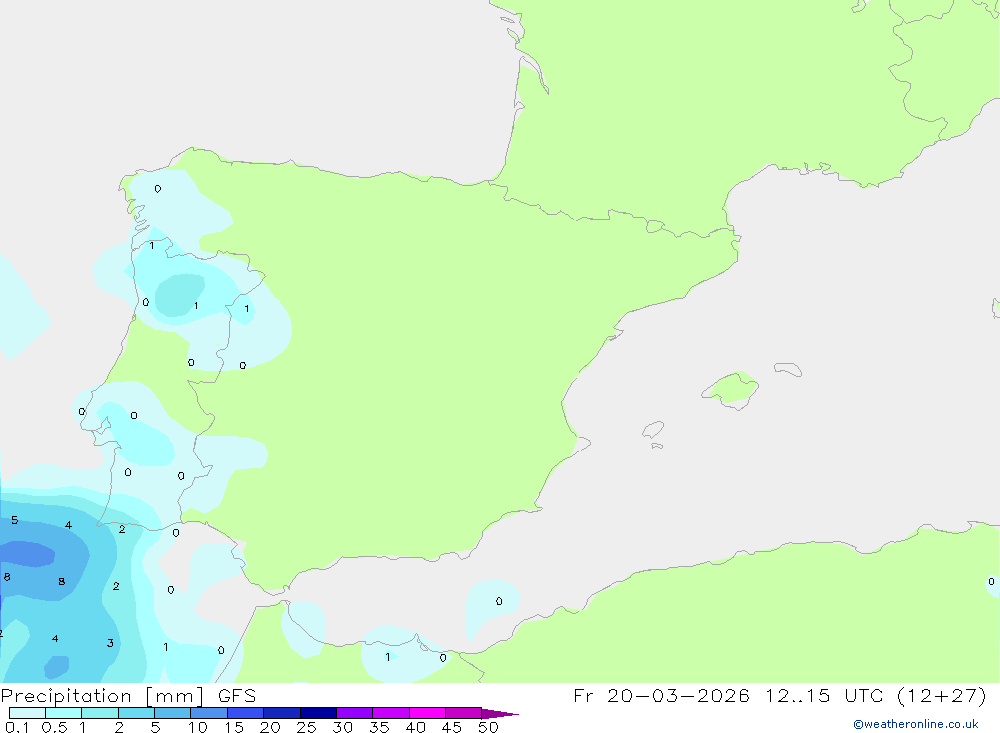
Task: Click the island of Mallorca on the map
Action: [x=731, y=389]
